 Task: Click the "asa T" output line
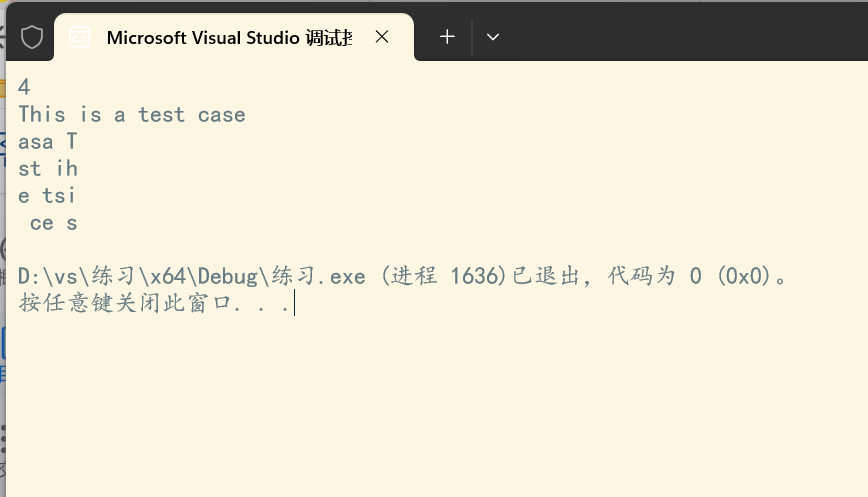[47, 141]
